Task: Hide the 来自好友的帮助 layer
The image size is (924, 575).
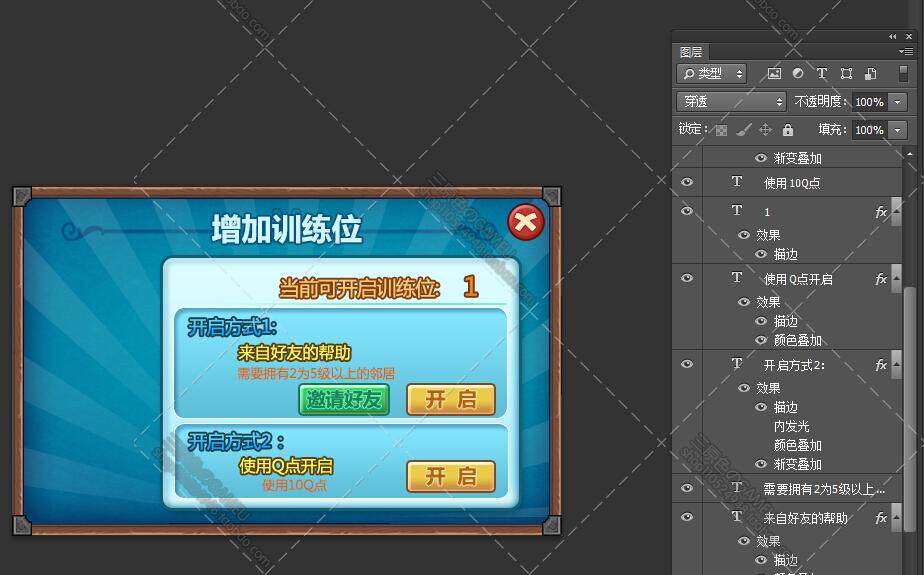Action: [687, 517]
